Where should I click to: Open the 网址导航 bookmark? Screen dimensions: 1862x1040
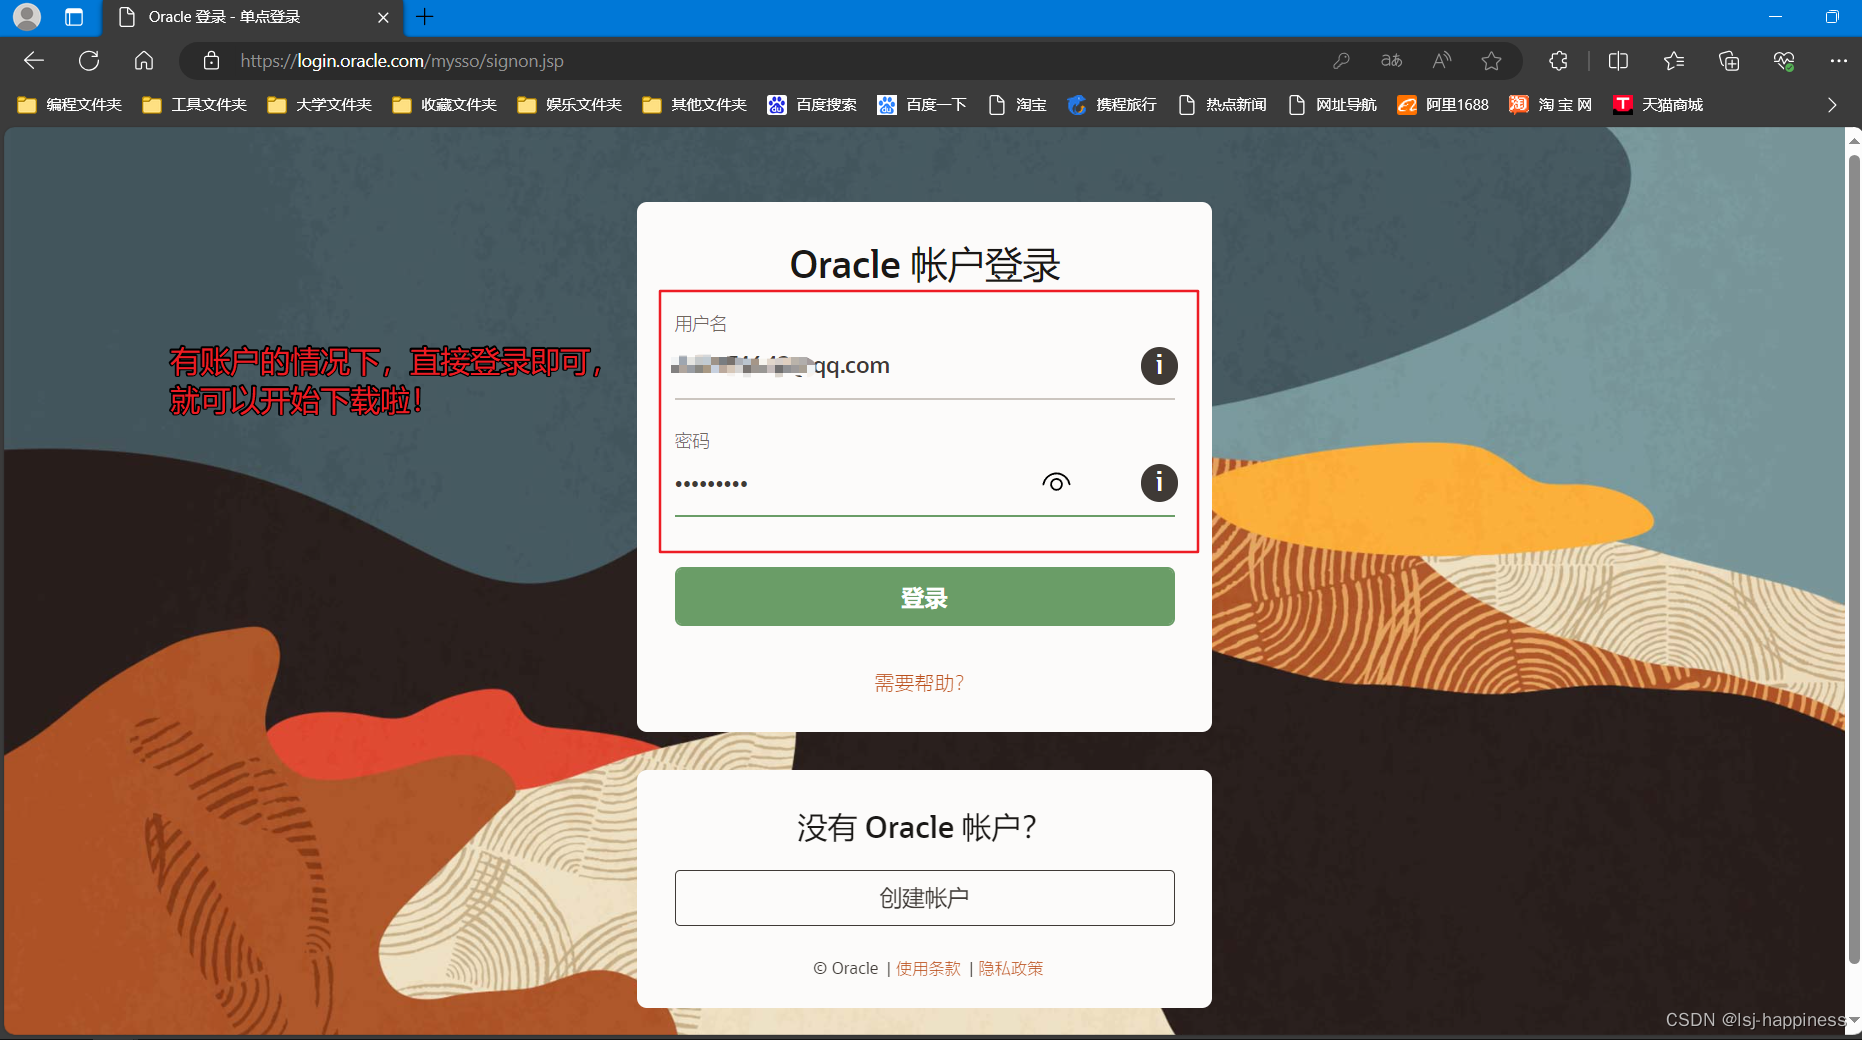1332,105
